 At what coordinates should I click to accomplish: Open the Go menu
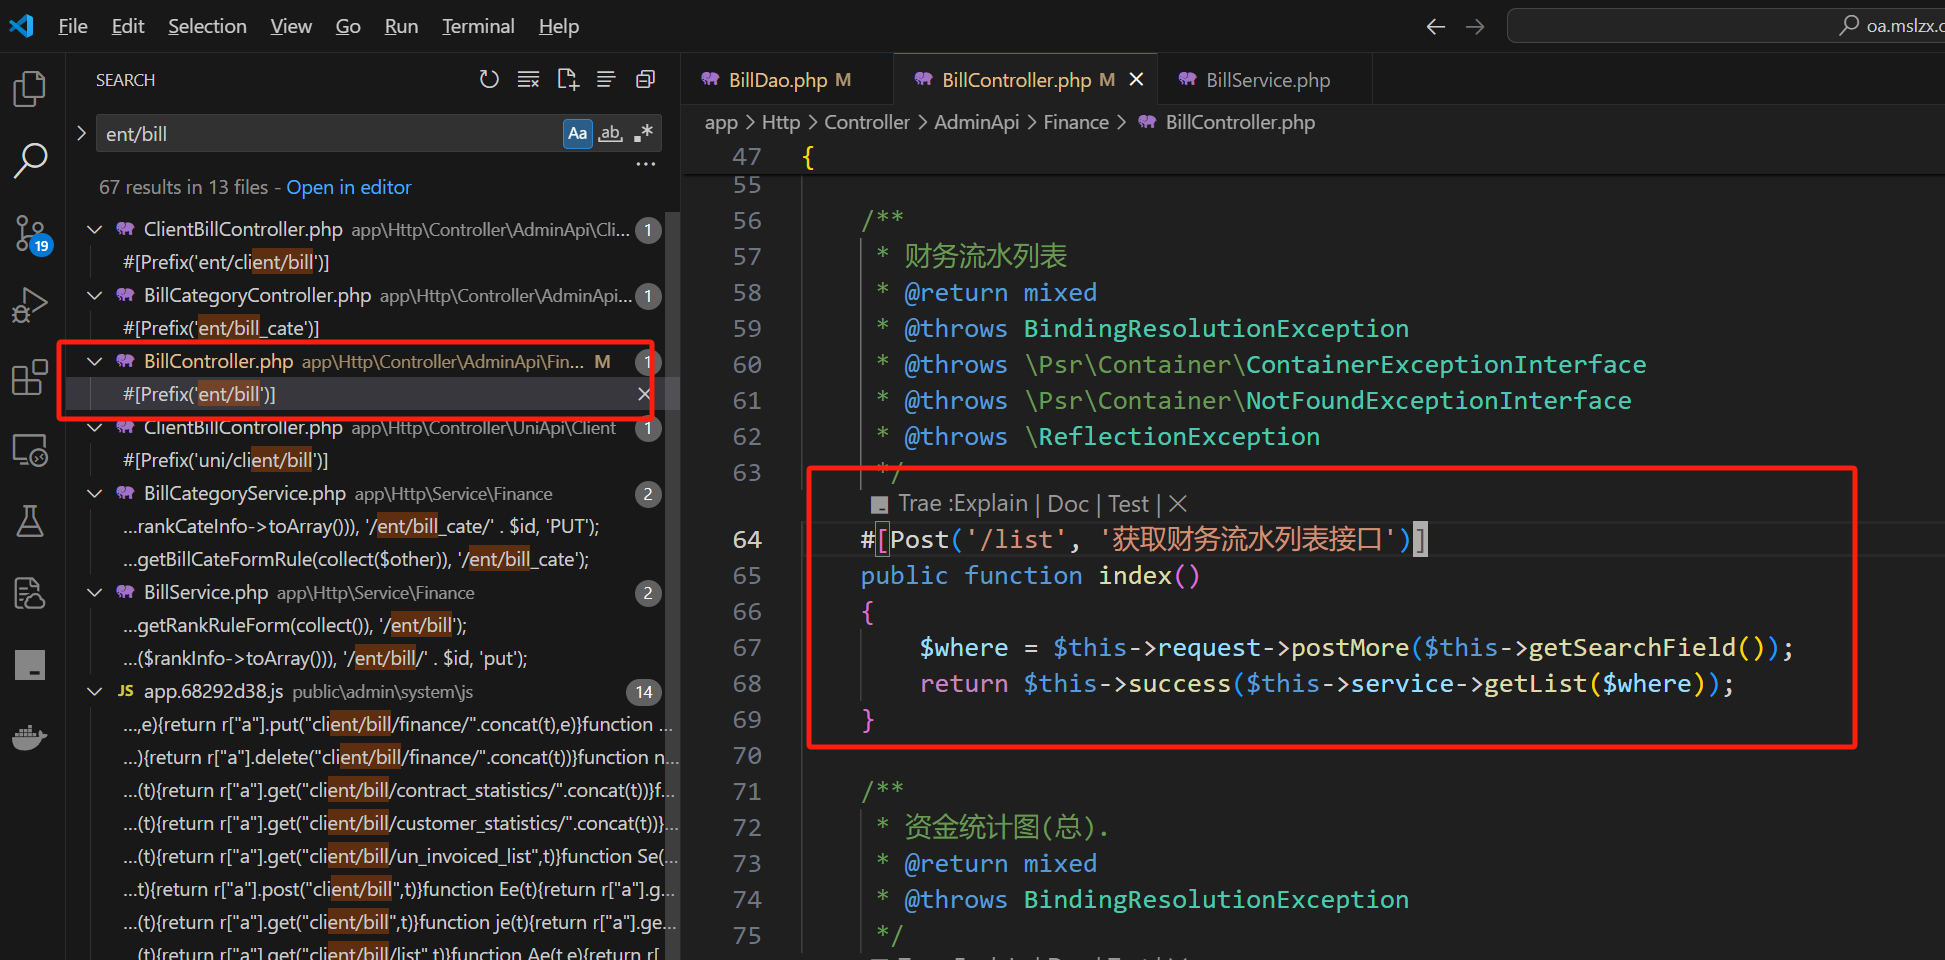point(348,26)
